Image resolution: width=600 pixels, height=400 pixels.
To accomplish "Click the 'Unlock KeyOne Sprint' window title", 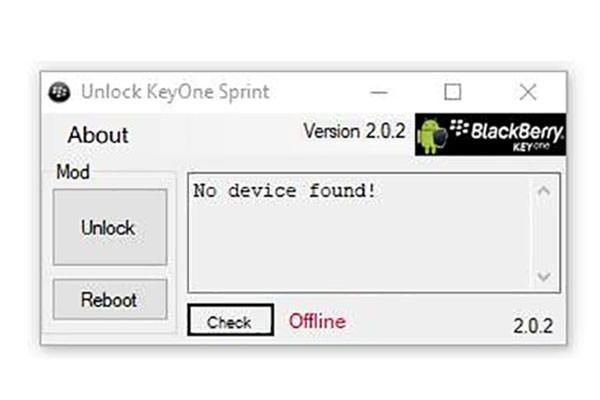I will coord(175,92).
